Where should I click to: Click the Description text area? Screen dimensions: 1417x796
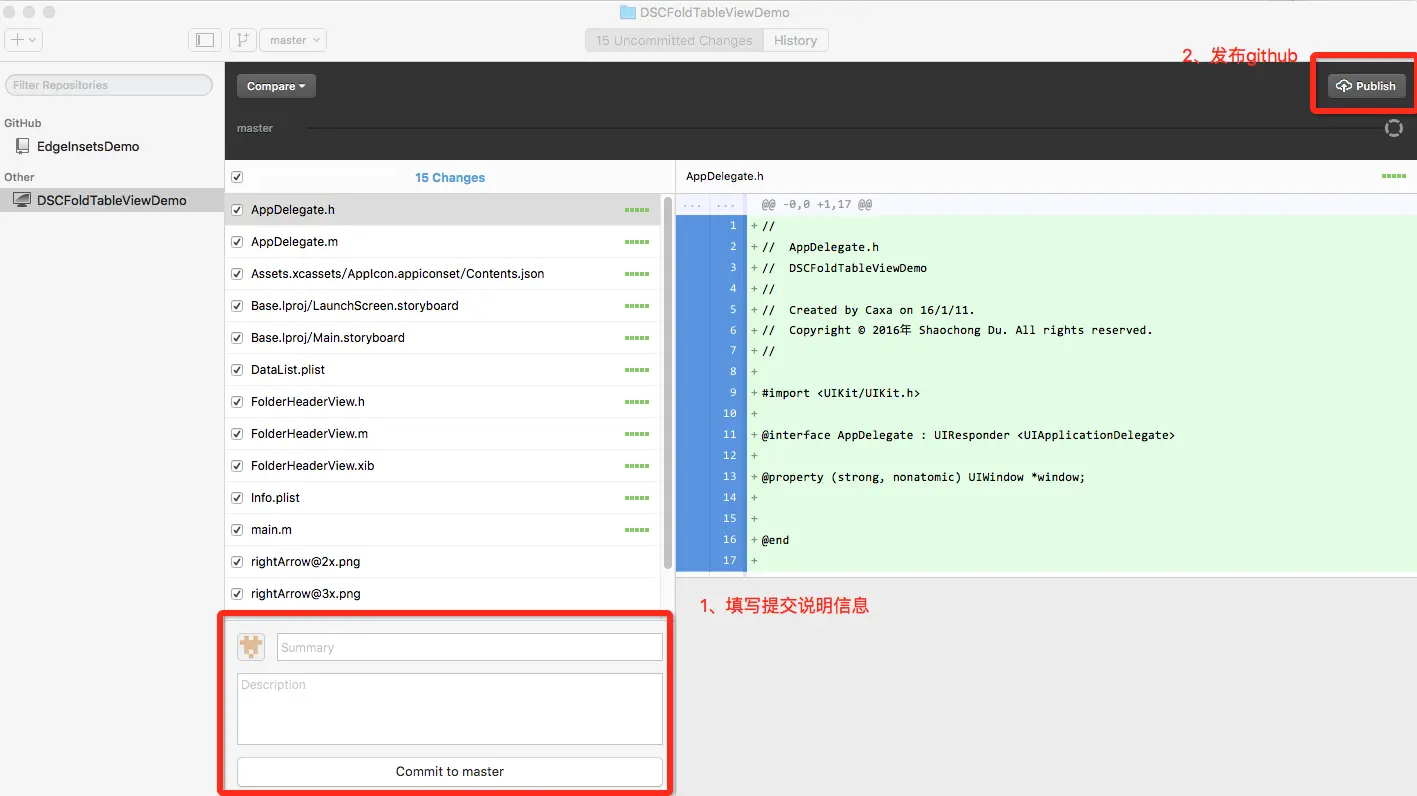450,709
